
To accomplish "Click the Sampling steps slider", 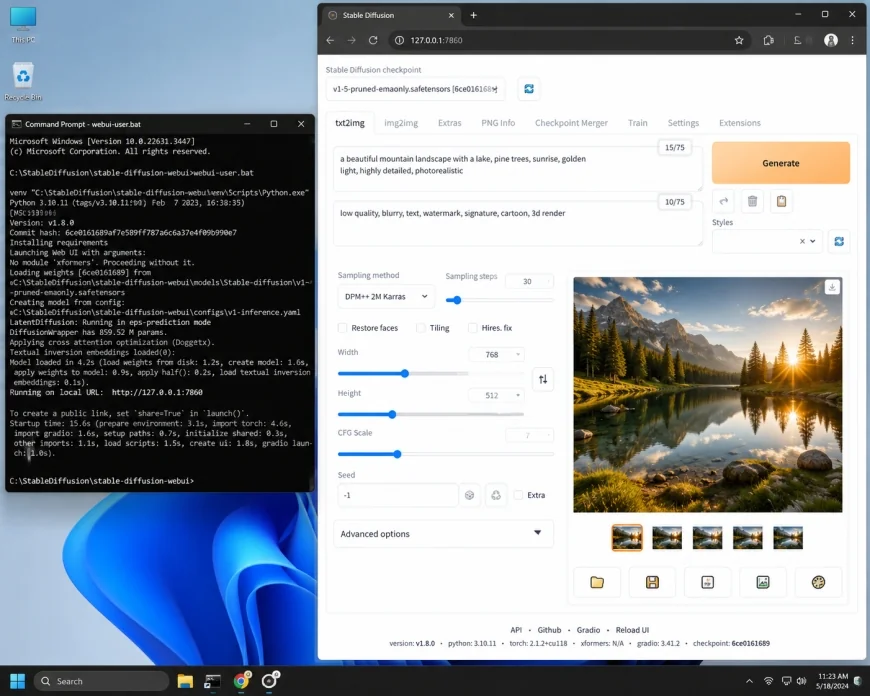I will click(x=499, y=300).
